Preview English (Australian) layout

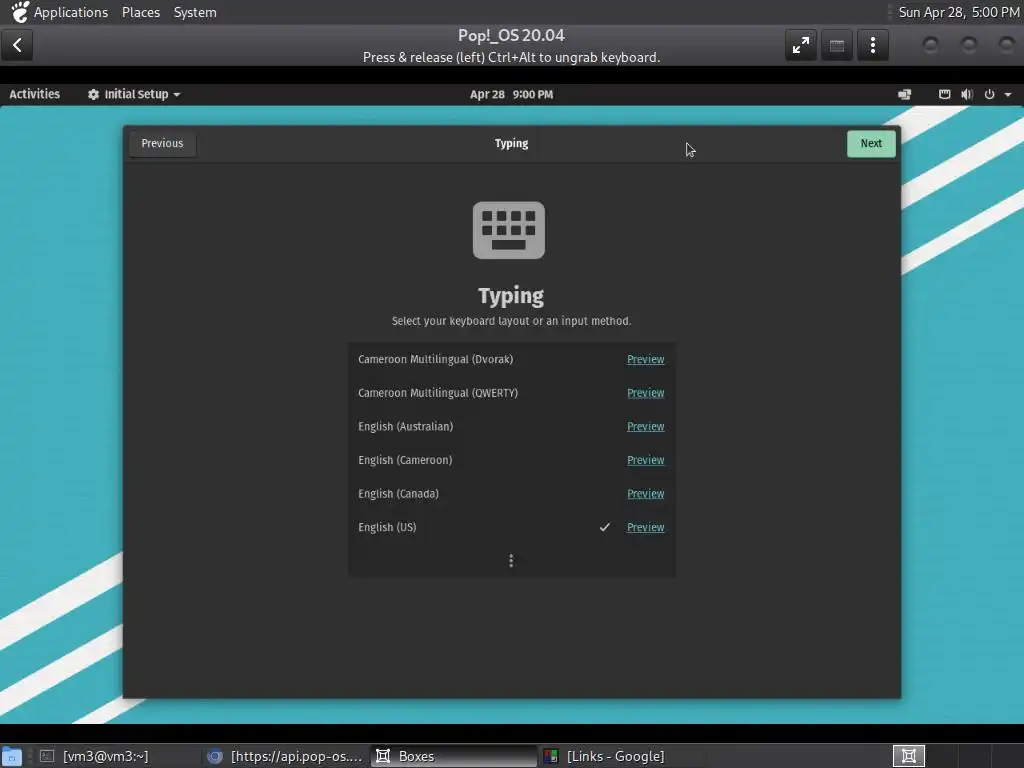click(645, 426)
